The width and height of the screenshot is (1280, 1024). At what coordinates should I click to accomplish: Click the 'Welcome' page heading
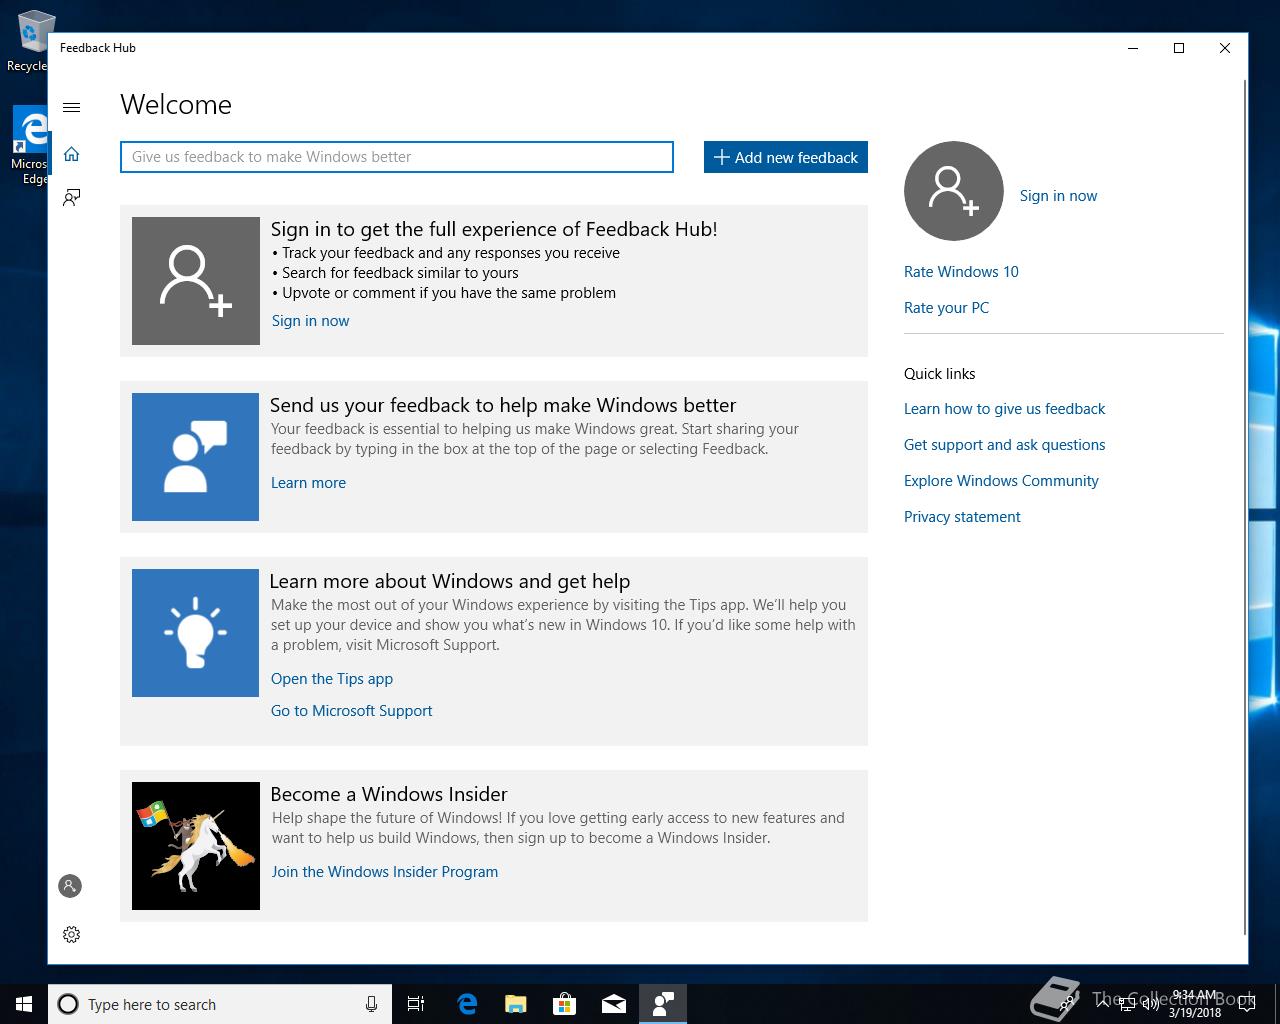[176, 105]
